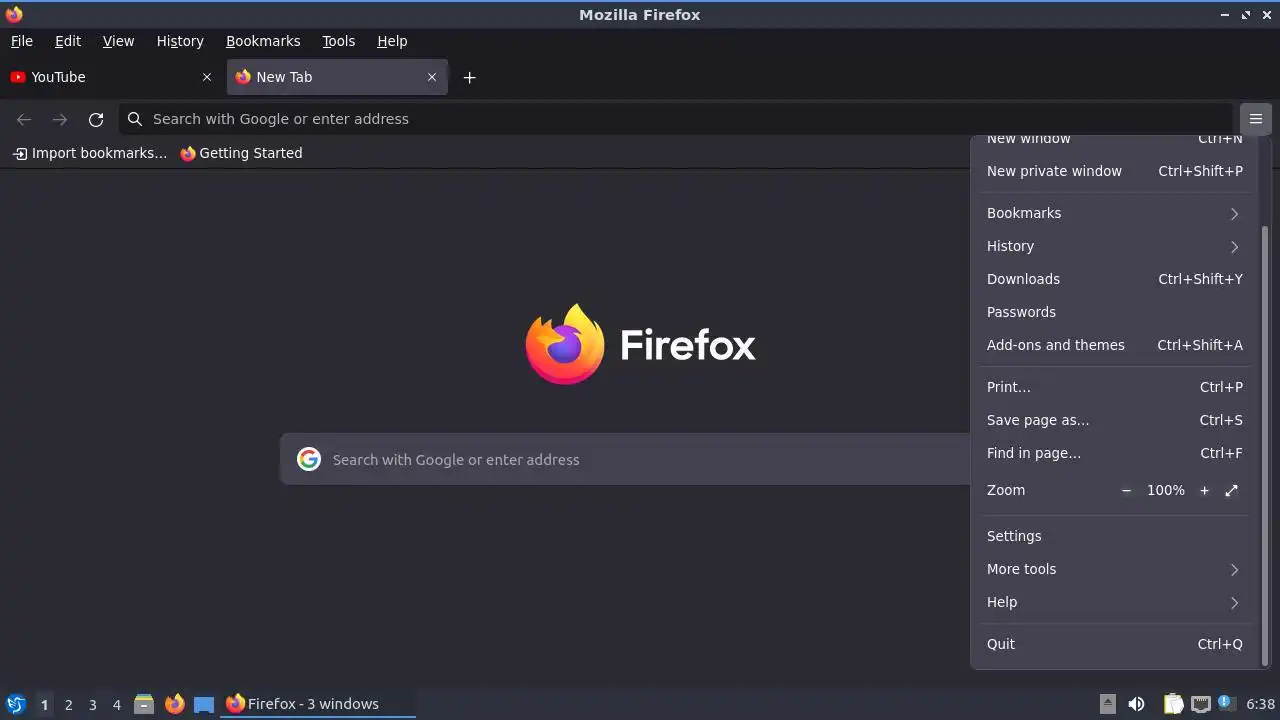This screenshot has width=1280, height=720.
Task: Open the Tools menu
Action: coord(339,41)
